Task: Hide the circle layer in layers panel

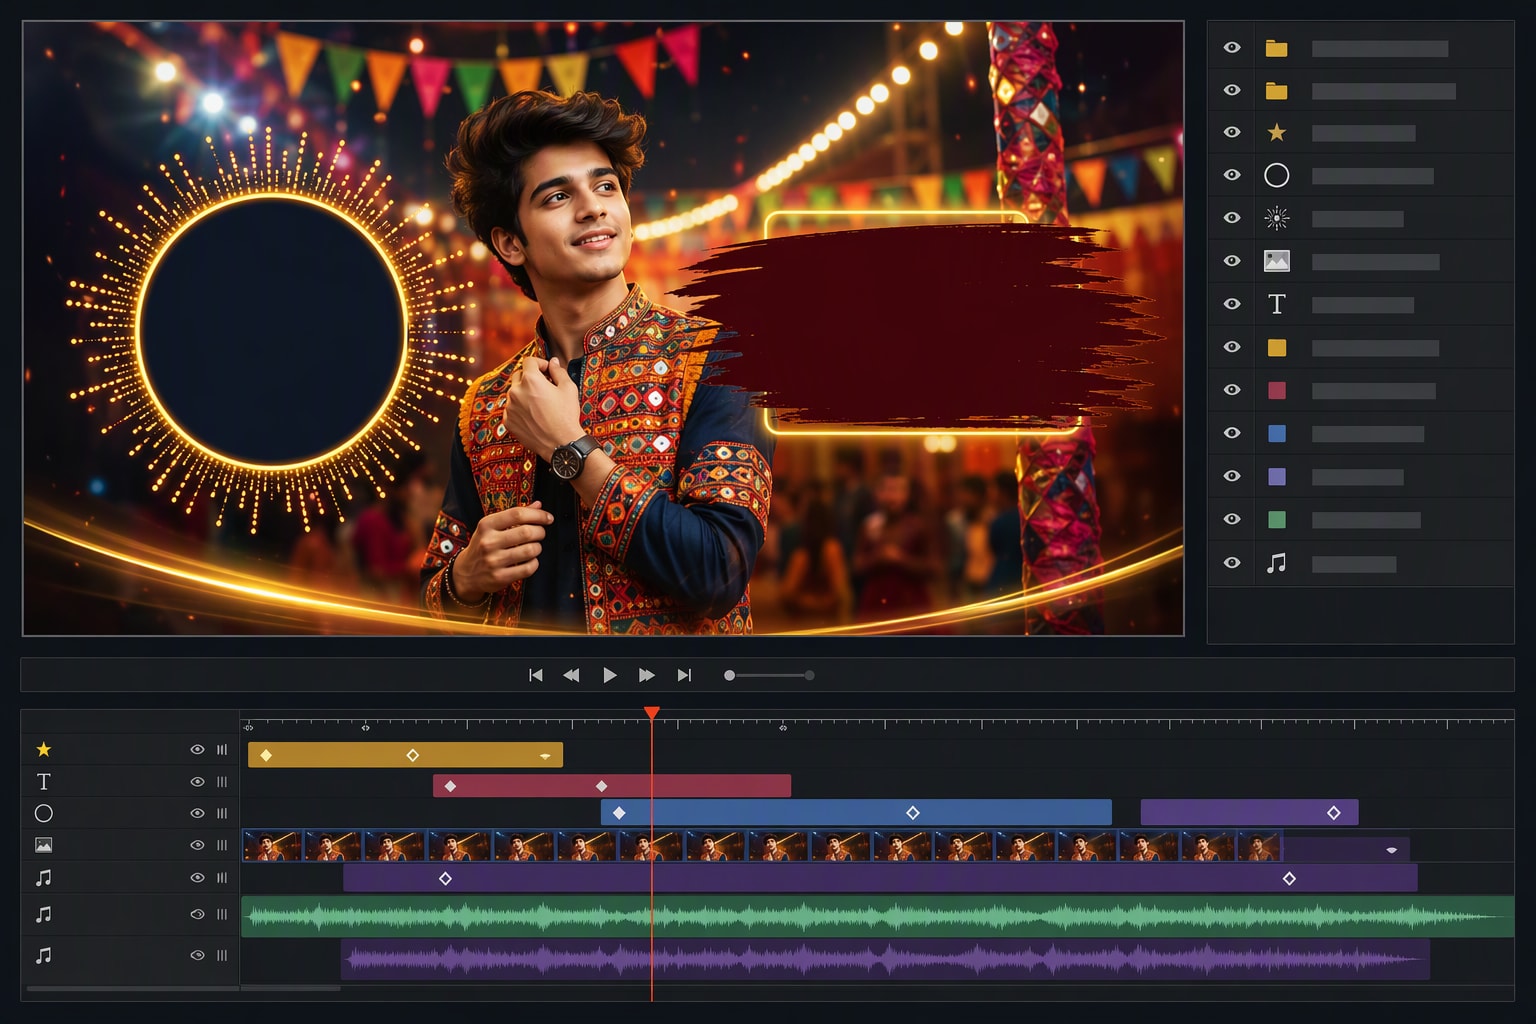Action: point(1232,176)
